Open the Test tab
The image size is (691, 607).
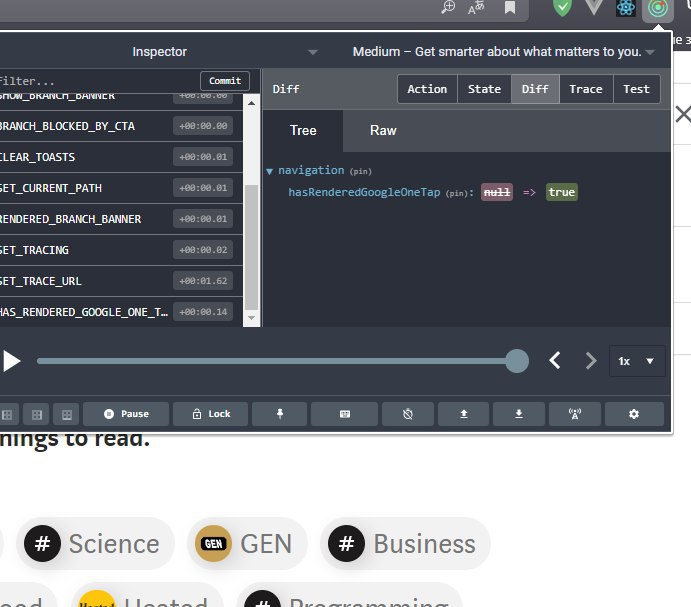point(636,89)
